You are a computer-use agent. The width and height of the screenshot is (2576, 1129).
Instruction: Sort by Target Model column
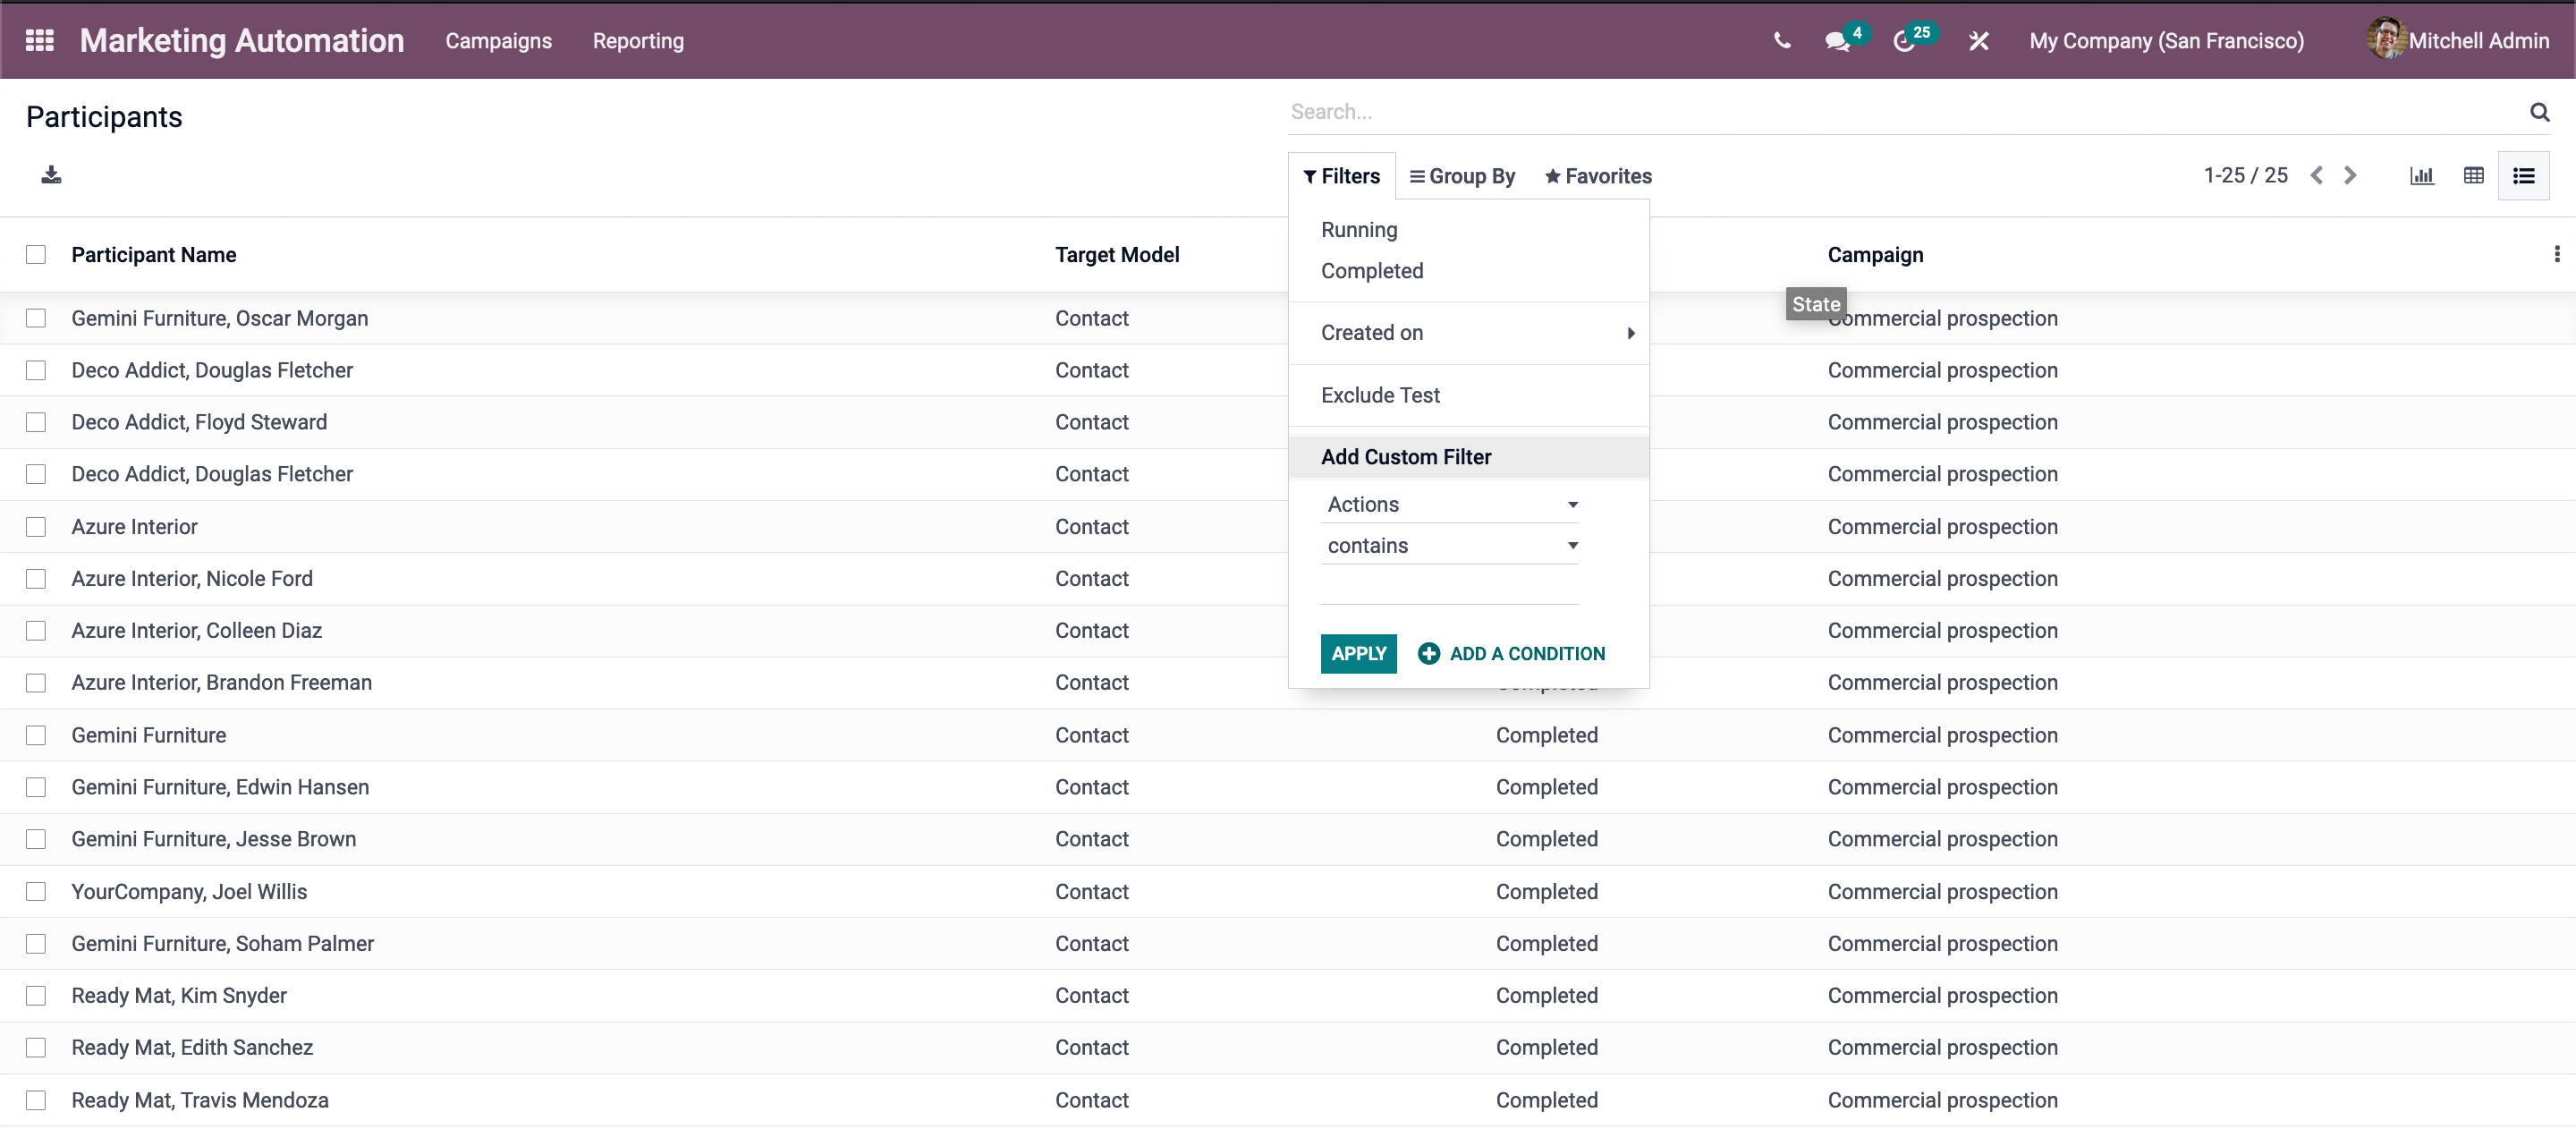[1117, 254]
